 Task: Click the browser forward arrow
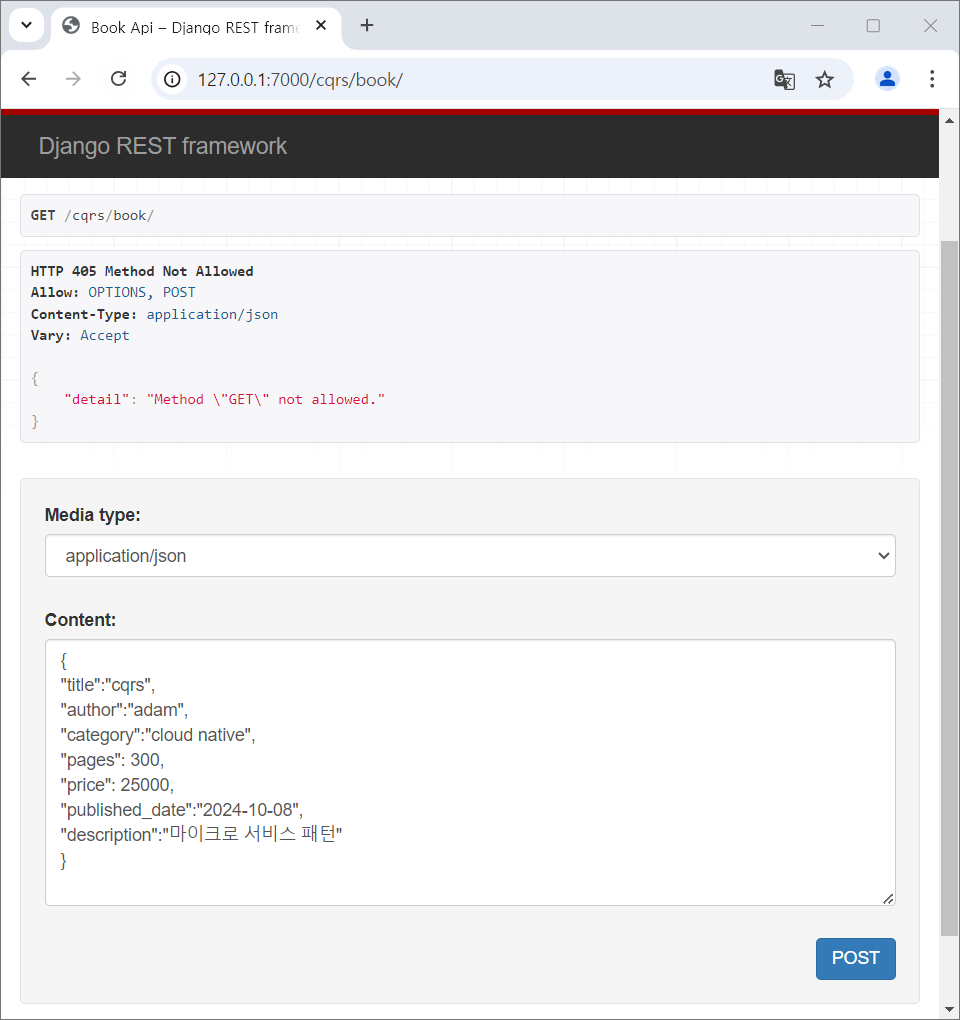click(73, 79)
